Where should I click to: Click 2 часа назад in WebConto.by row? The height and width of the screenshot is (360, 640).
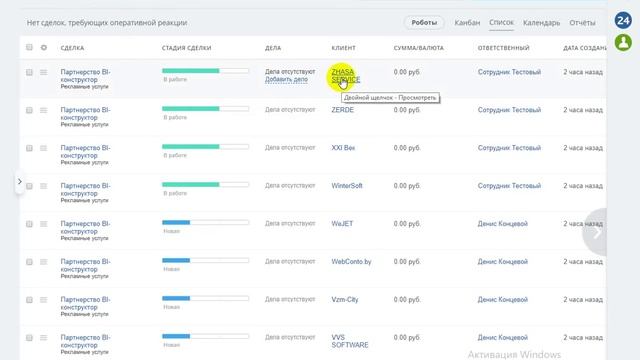pos(583,262)
